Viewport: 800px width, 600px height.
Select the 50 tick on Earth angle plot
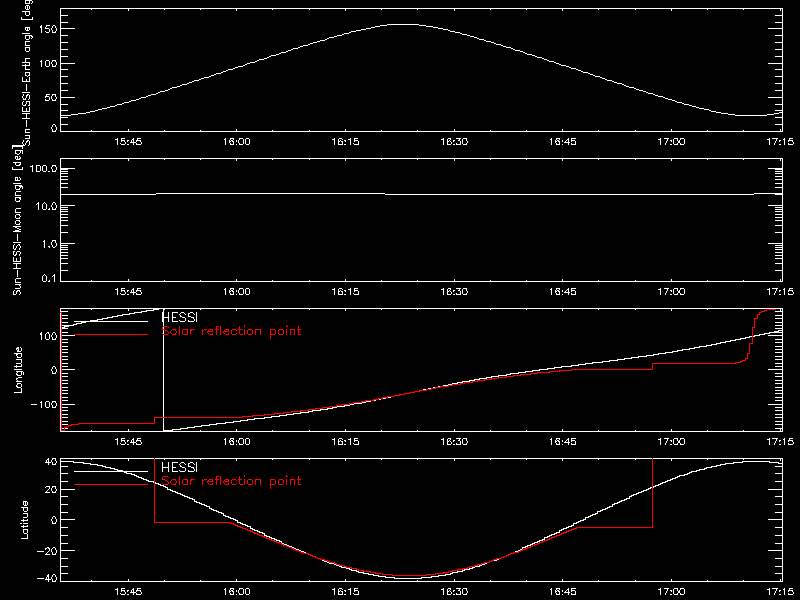[51, 98]
